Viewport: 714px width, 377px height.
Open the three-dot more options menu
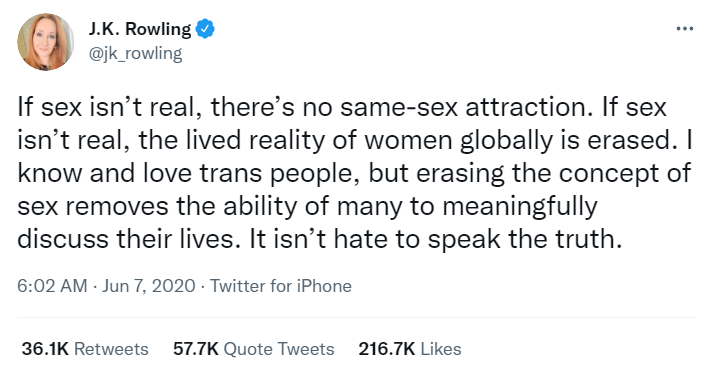684,29
